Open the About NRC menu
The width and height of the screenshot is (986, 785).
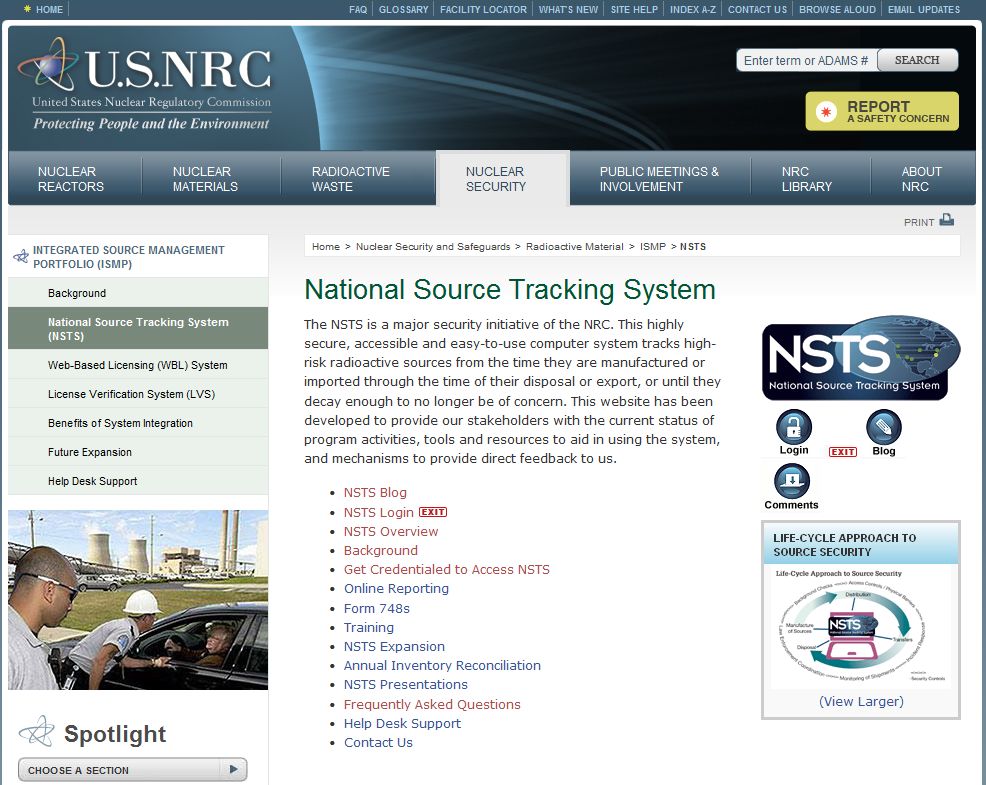tap(921, 179)
